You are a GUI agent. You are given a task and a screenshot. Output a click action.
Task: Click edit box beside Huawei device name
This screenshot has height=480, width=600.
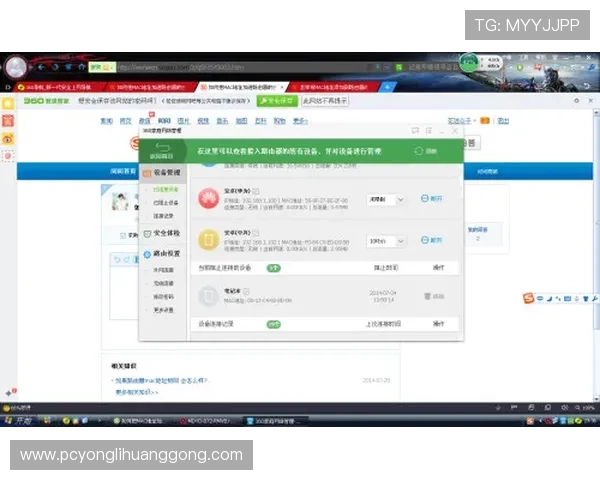click(x=256, y=191)
